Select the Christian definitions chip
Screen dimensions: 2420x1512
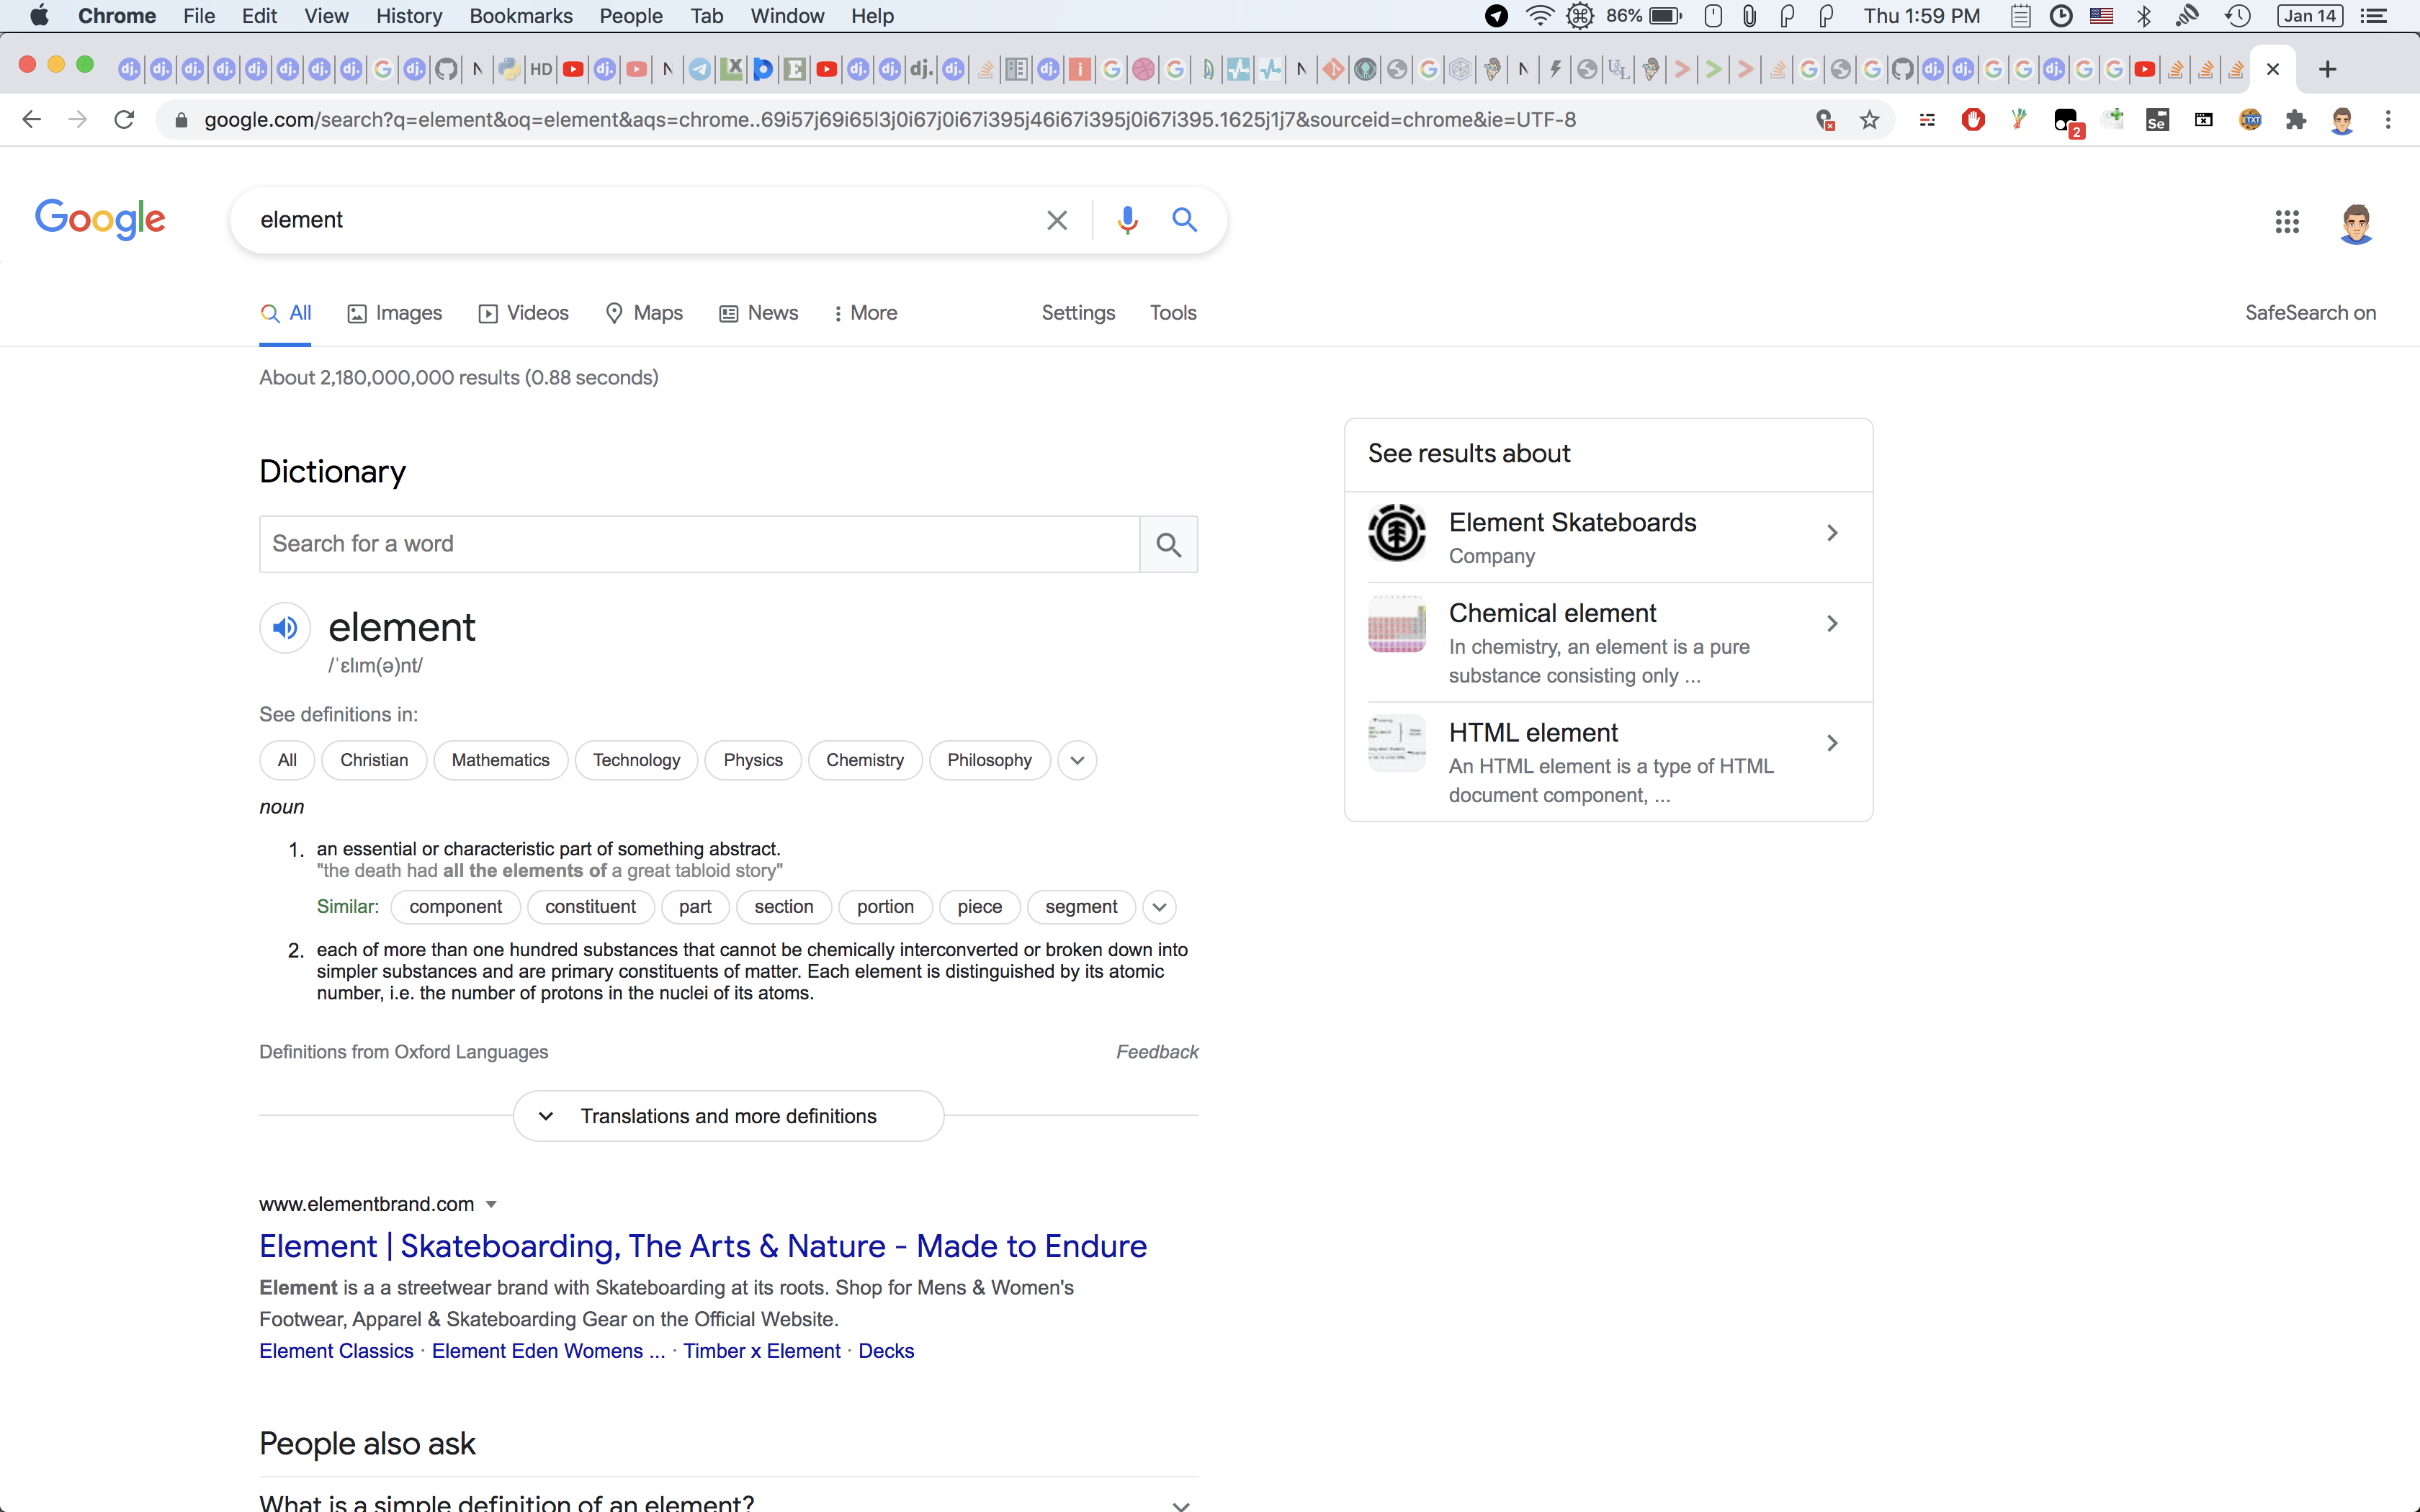pyautogui.click(x=374, y=760)
